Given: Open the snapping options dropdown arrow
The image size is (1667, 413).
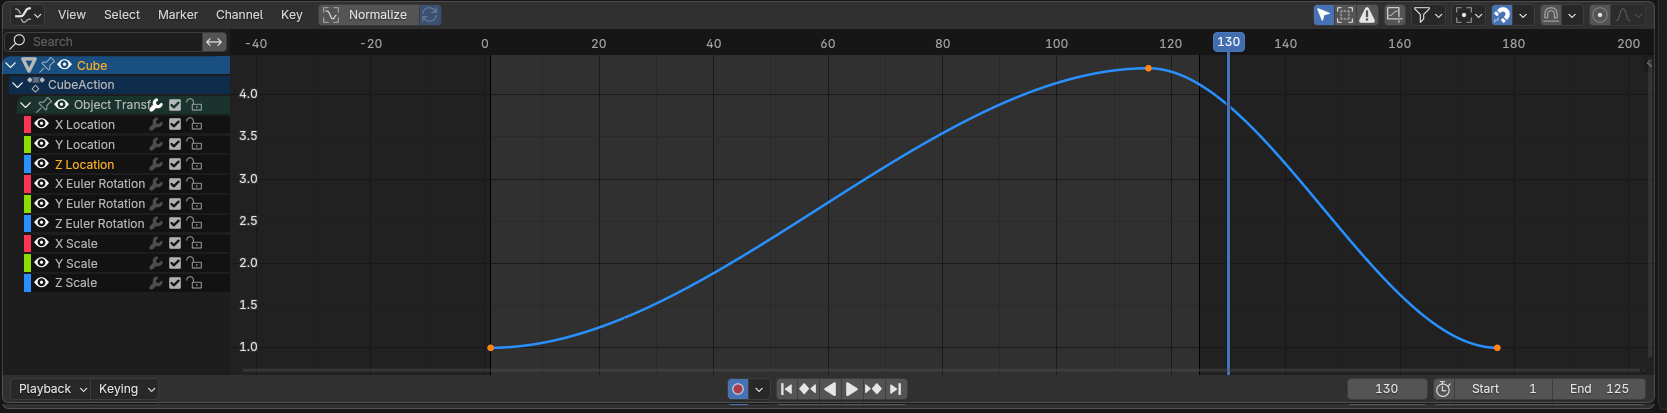Looking at the screenshot, I should pyautogui.click(x=1523, y=15).
